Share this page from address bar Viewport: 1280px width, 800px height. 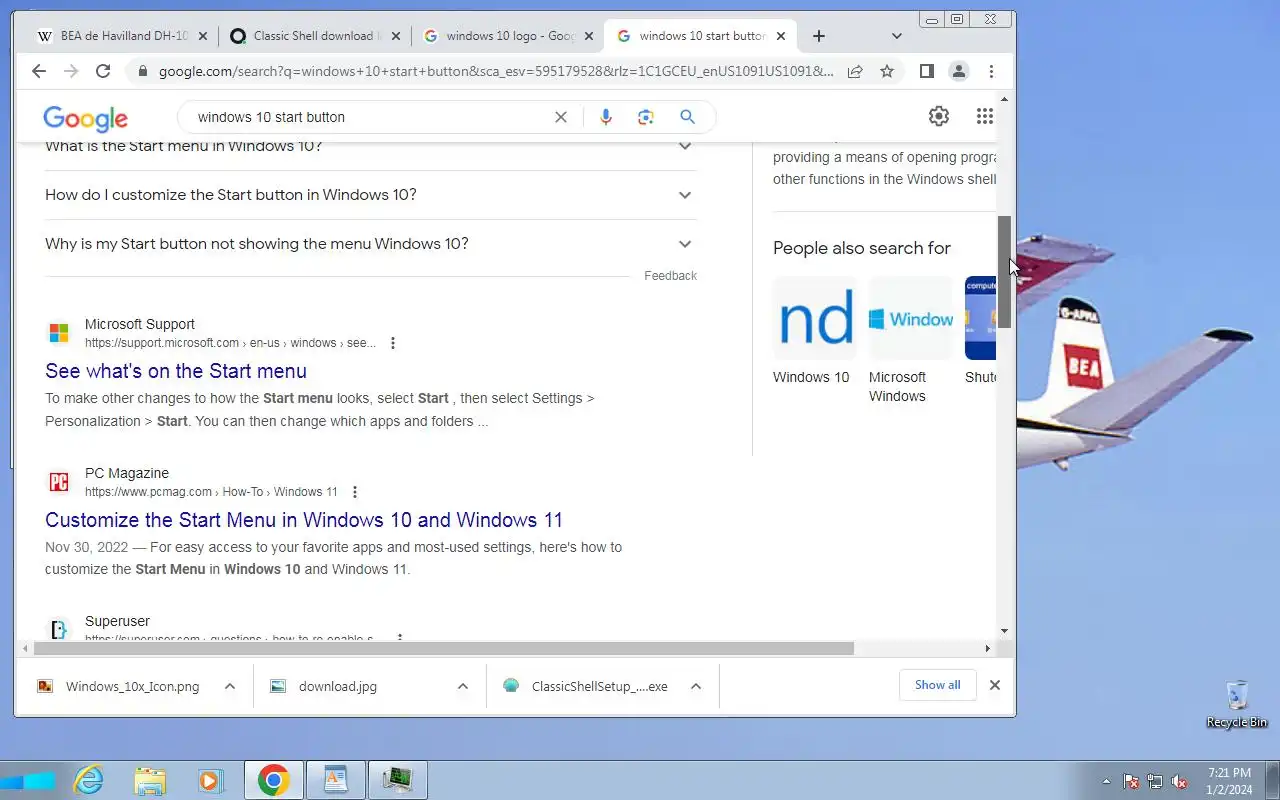click(x=855, y=71)
